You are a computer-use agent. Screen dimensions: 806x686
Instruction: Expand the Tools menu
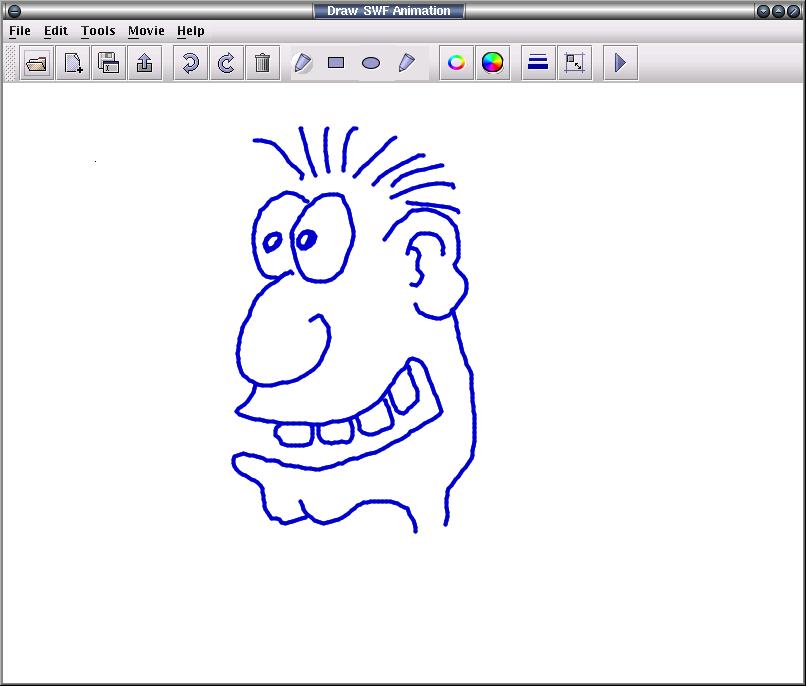98,31
